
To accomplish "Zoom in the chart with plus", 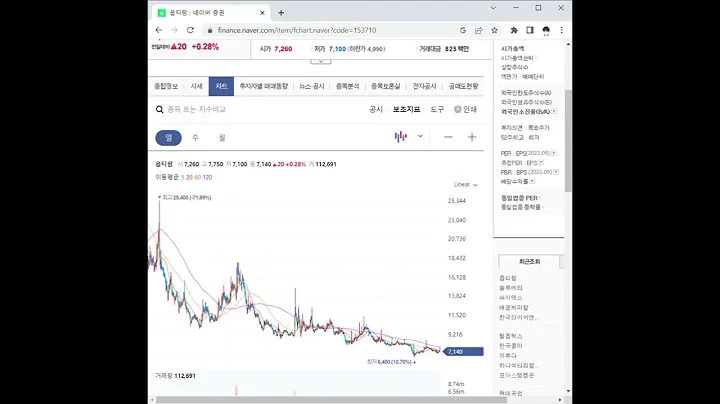I will tap(472, 137).
